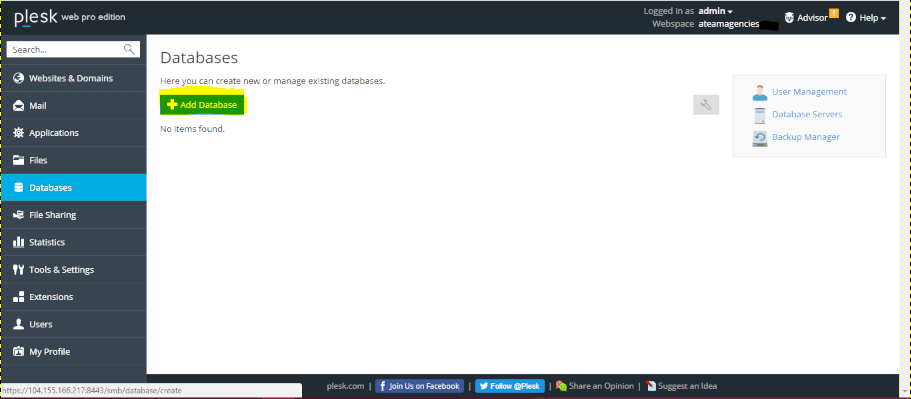Select Databases in the sidebar
The width and height of the screenshot is (911, 399).
coord(73,188)
